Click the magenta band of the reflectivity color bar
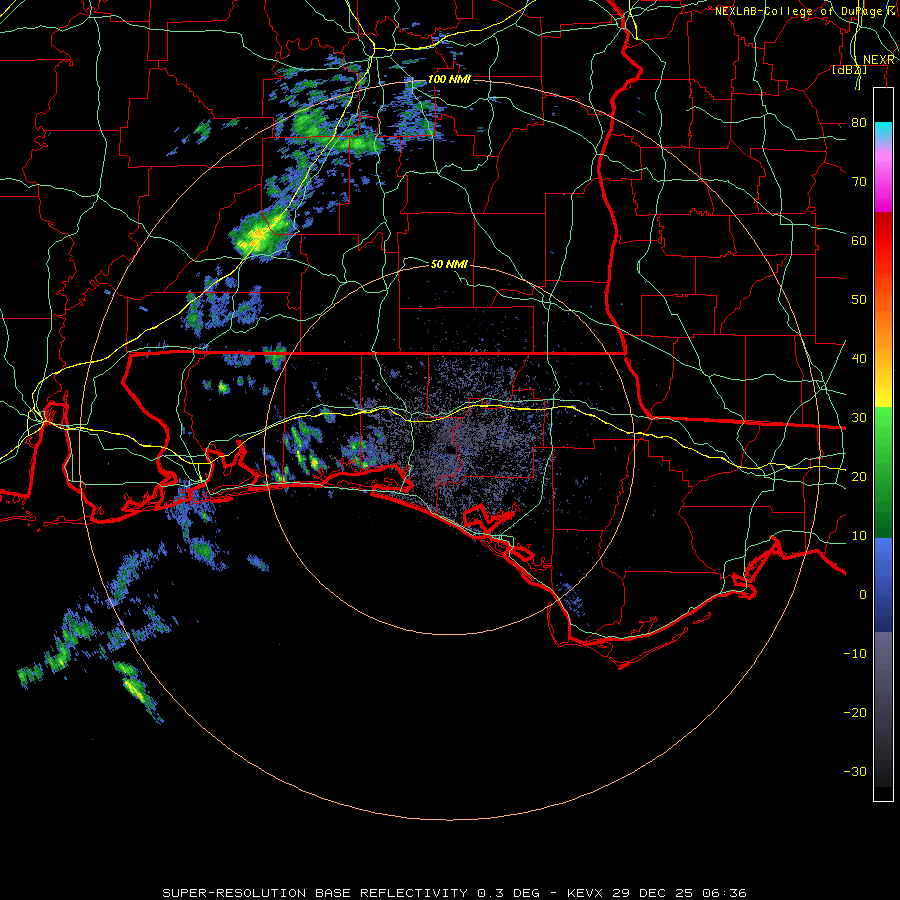This screenshot has height=900, width=900. coord(883,184)
